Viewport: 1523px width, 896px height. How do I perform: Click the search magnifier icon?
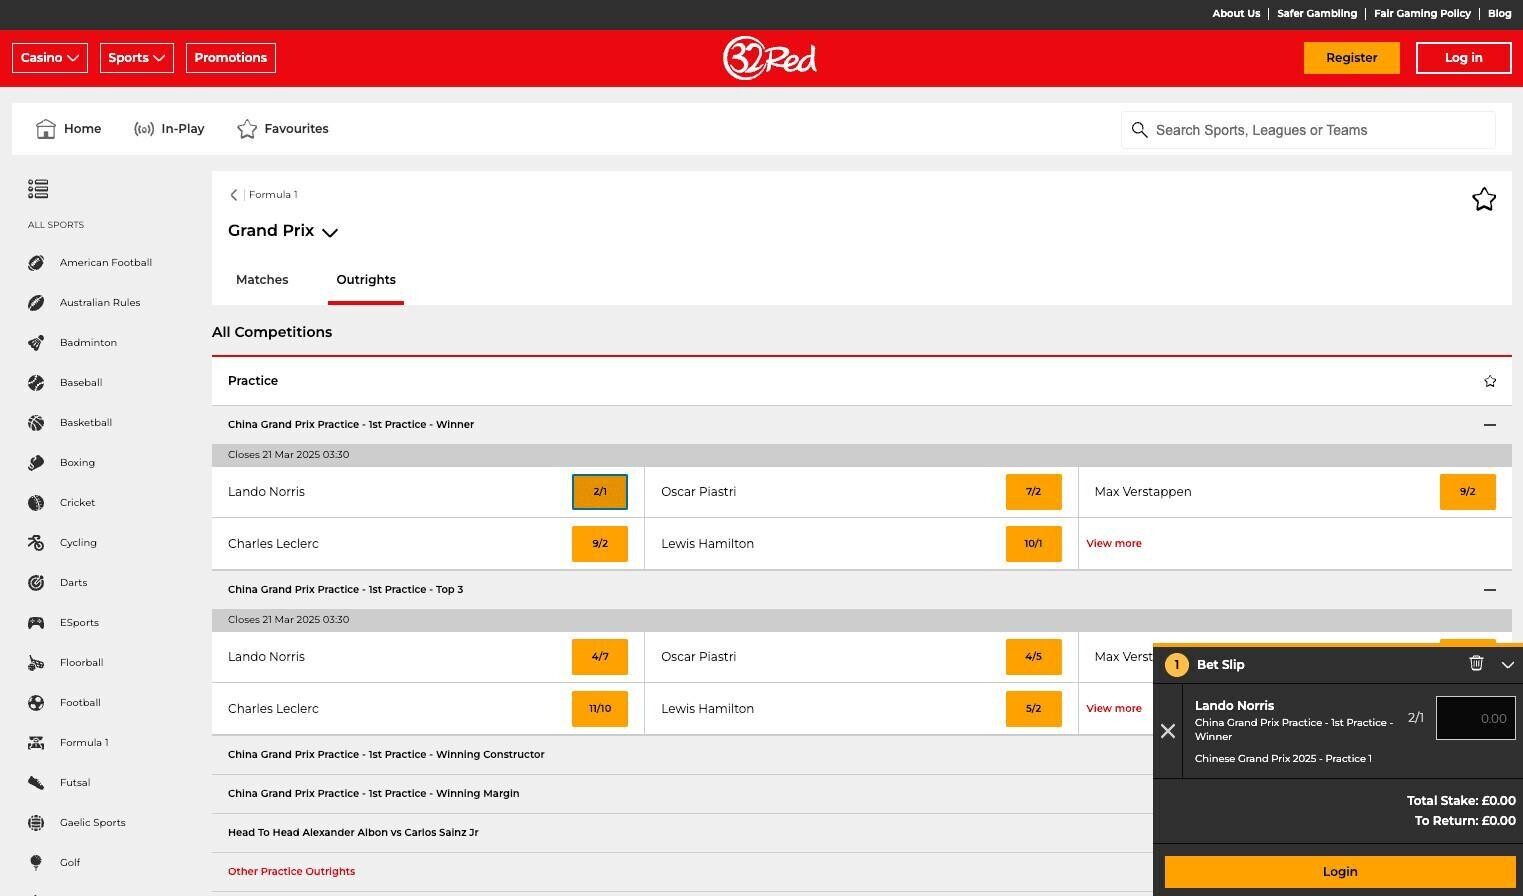(x=1139, y=130)
